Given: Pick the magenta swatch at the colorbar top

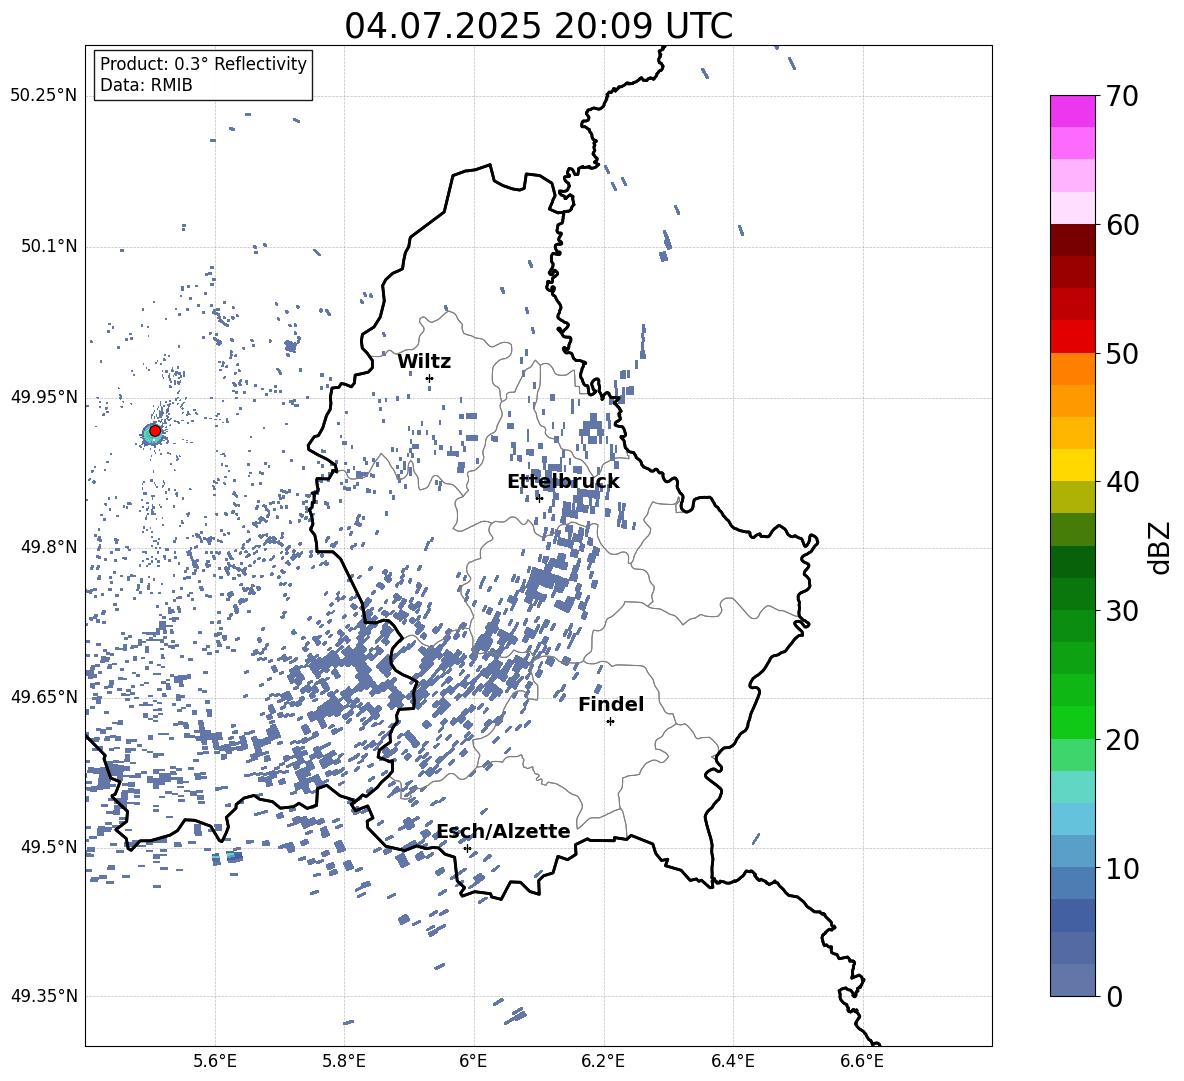Looking at the screenshot, I should [x=1072, y=112].
